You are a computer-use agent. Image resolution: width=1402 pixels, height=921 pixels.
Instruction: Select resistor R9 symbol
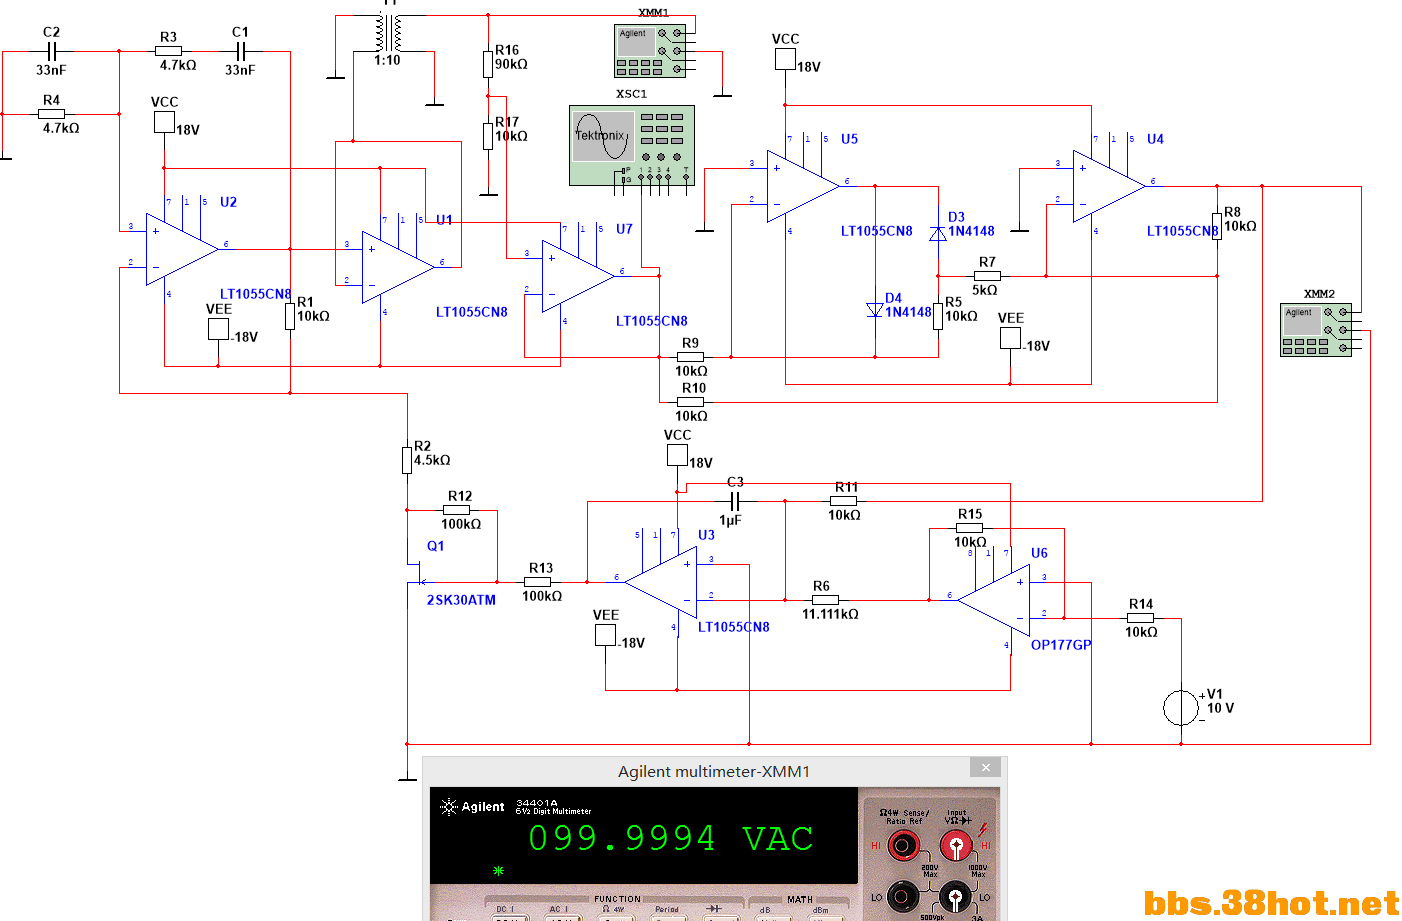(691, 357)
